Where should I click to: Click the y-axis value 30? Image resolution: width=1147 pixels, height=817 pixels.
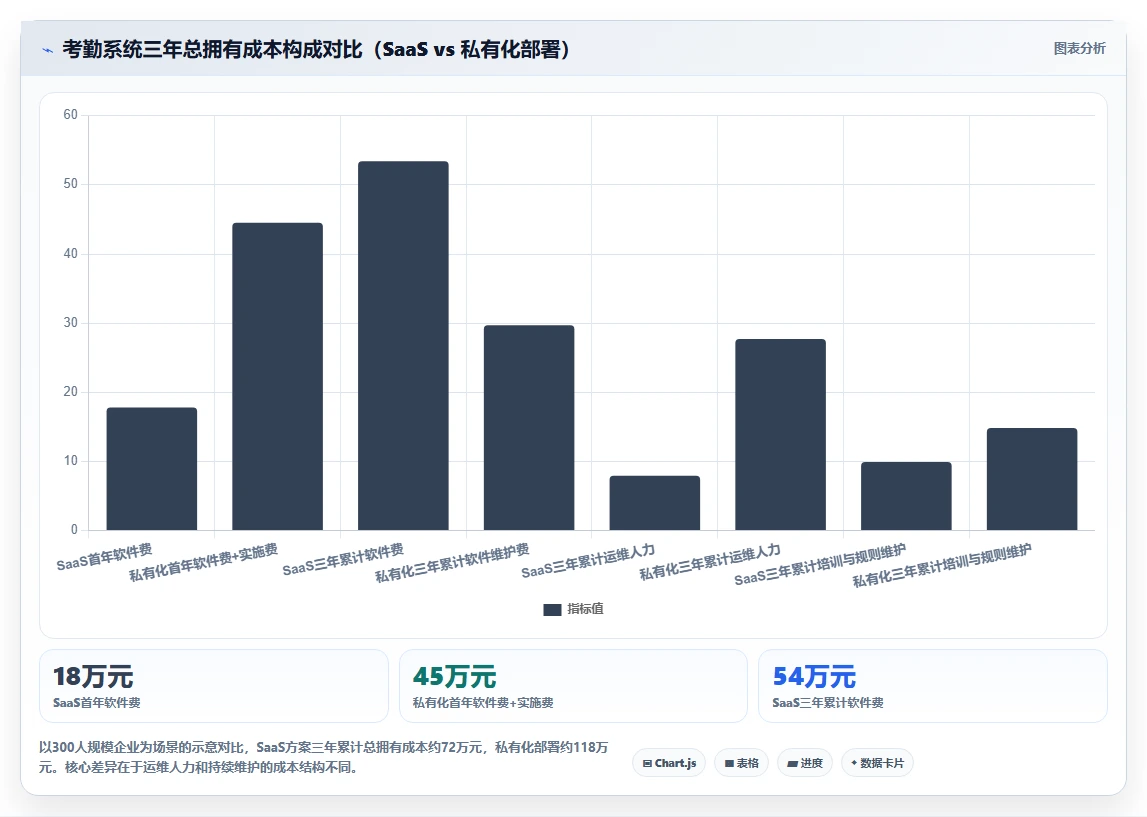click(70, 323)
